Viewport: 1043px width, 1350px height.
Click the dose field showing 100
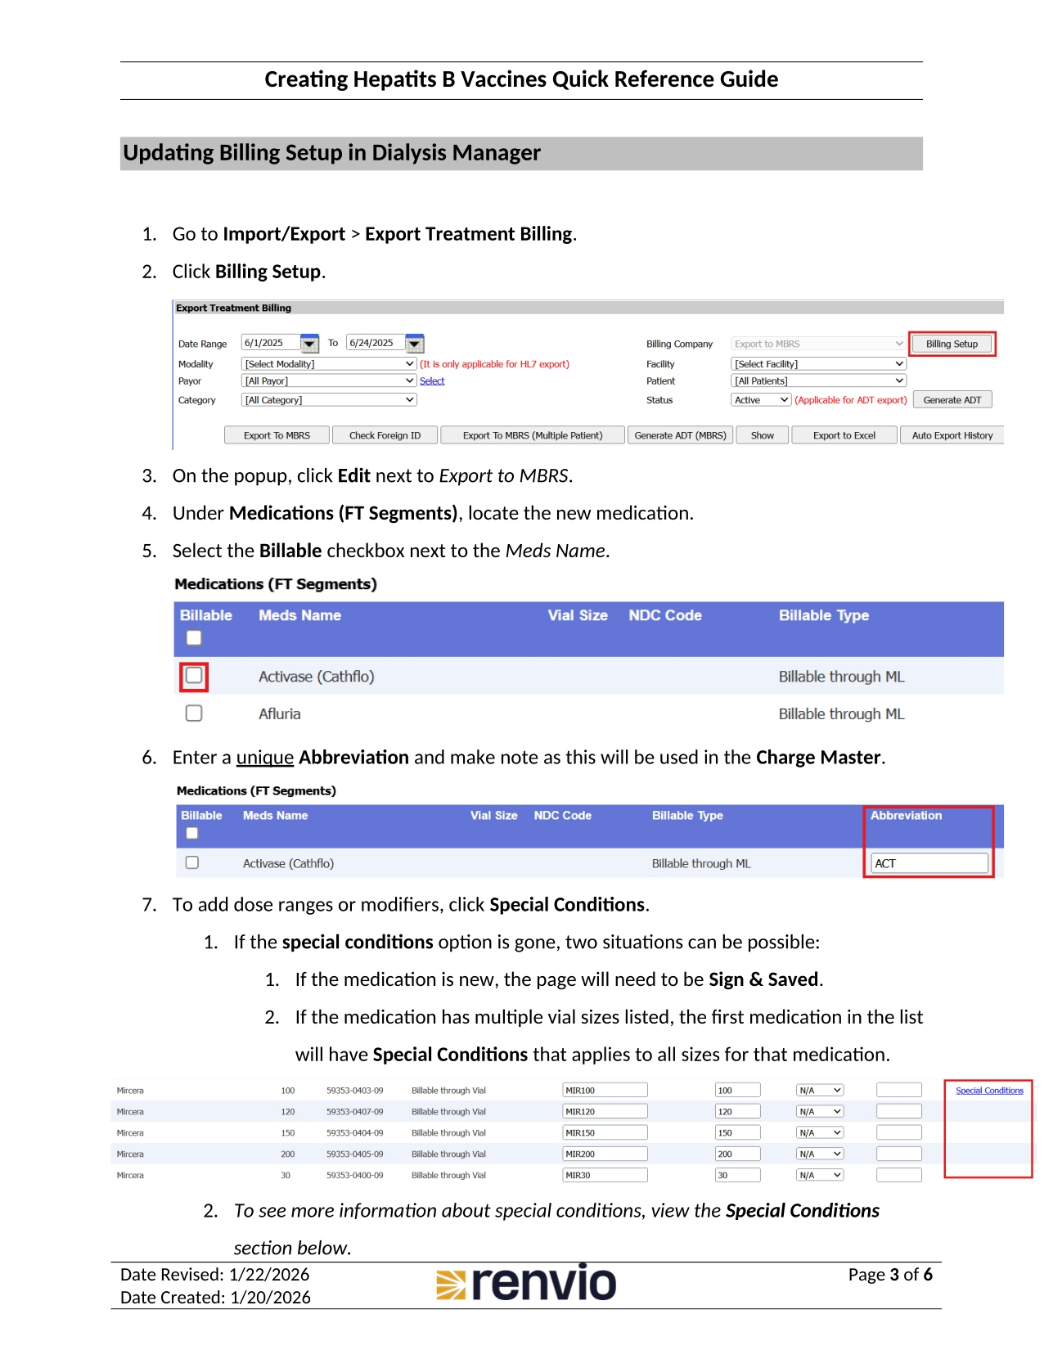(738, 1090)
